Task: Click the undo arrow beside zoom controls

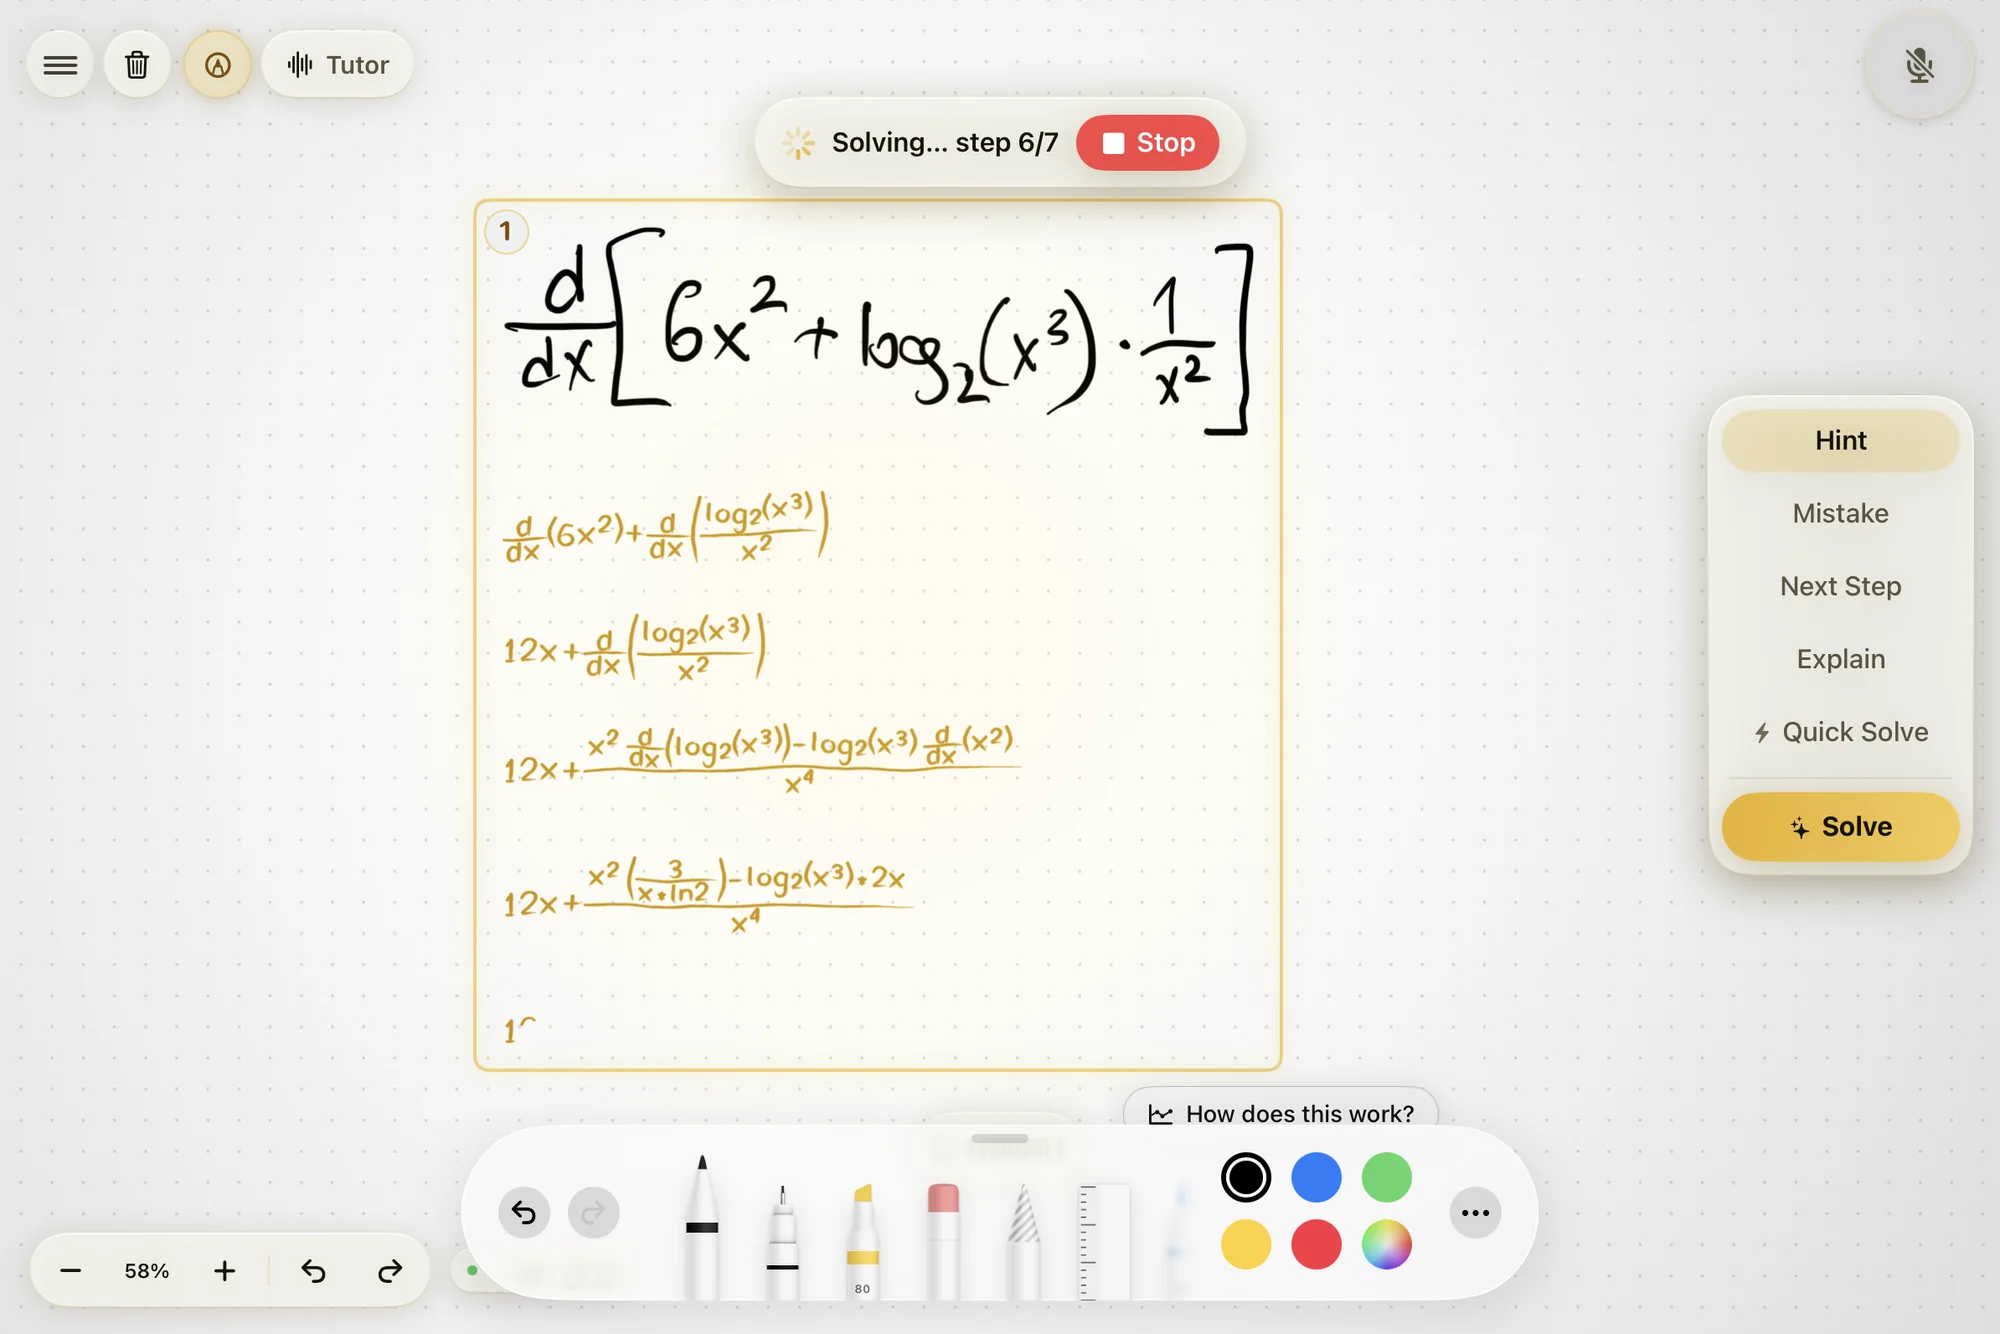Action: pyautogui.click(x=313, y=1271)
